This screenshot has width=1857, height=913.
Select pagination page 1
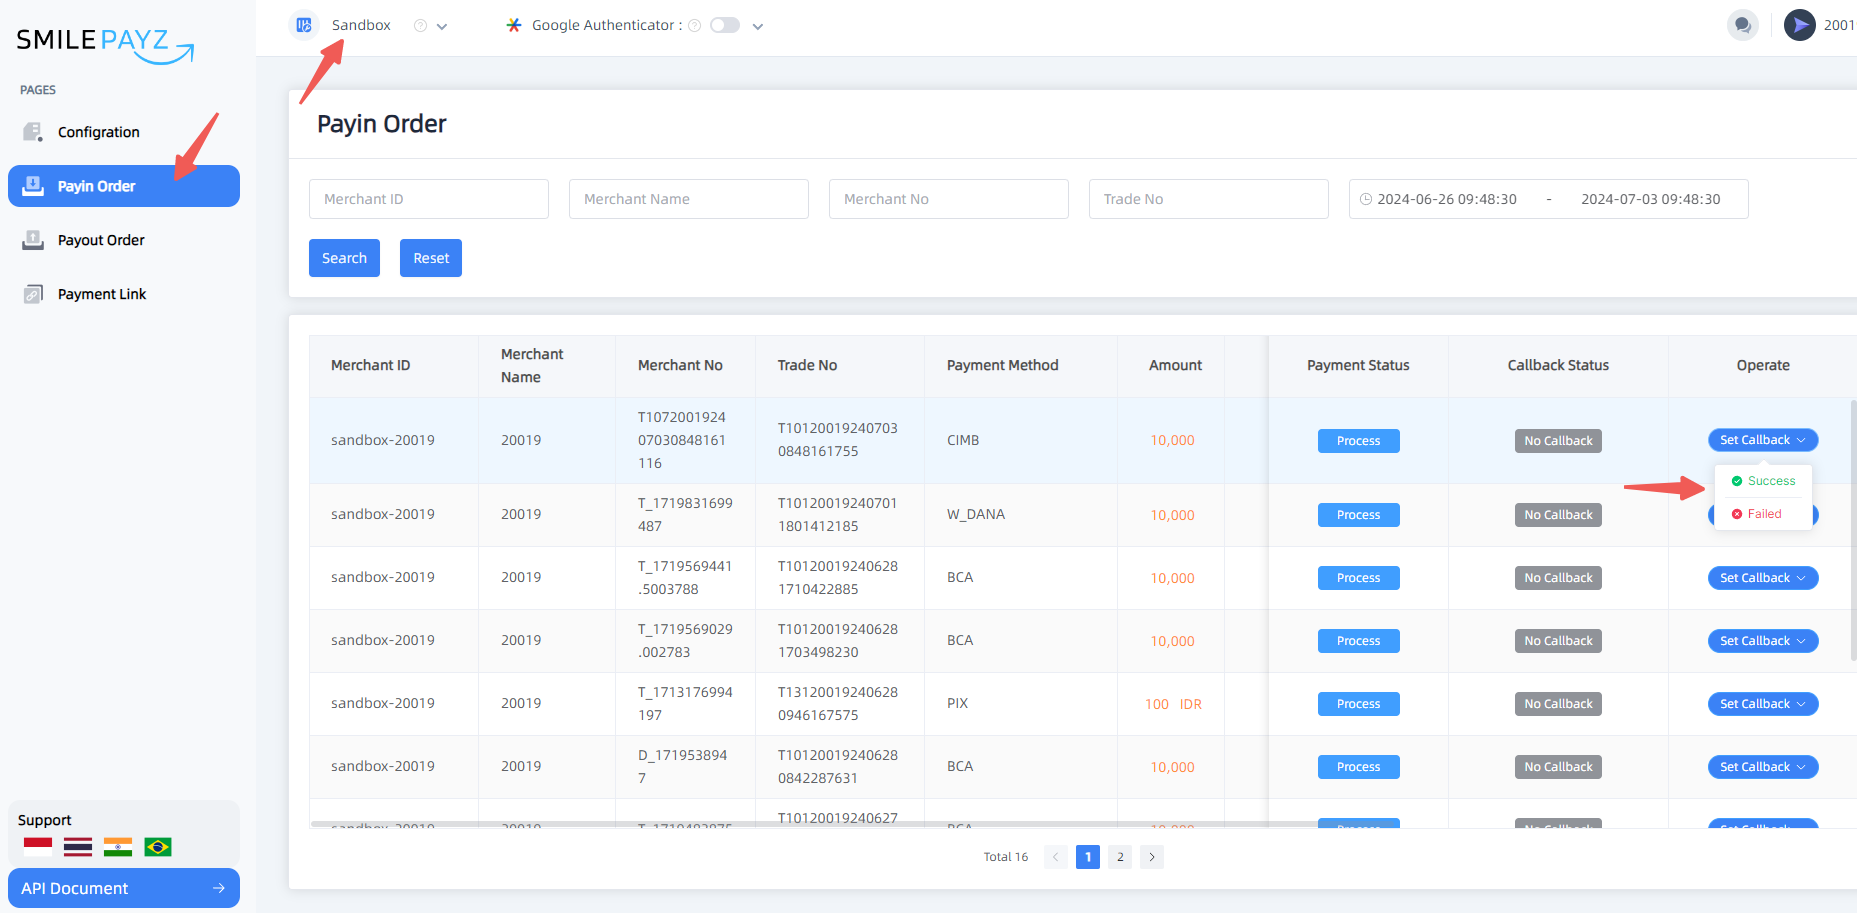(1088, 857)
